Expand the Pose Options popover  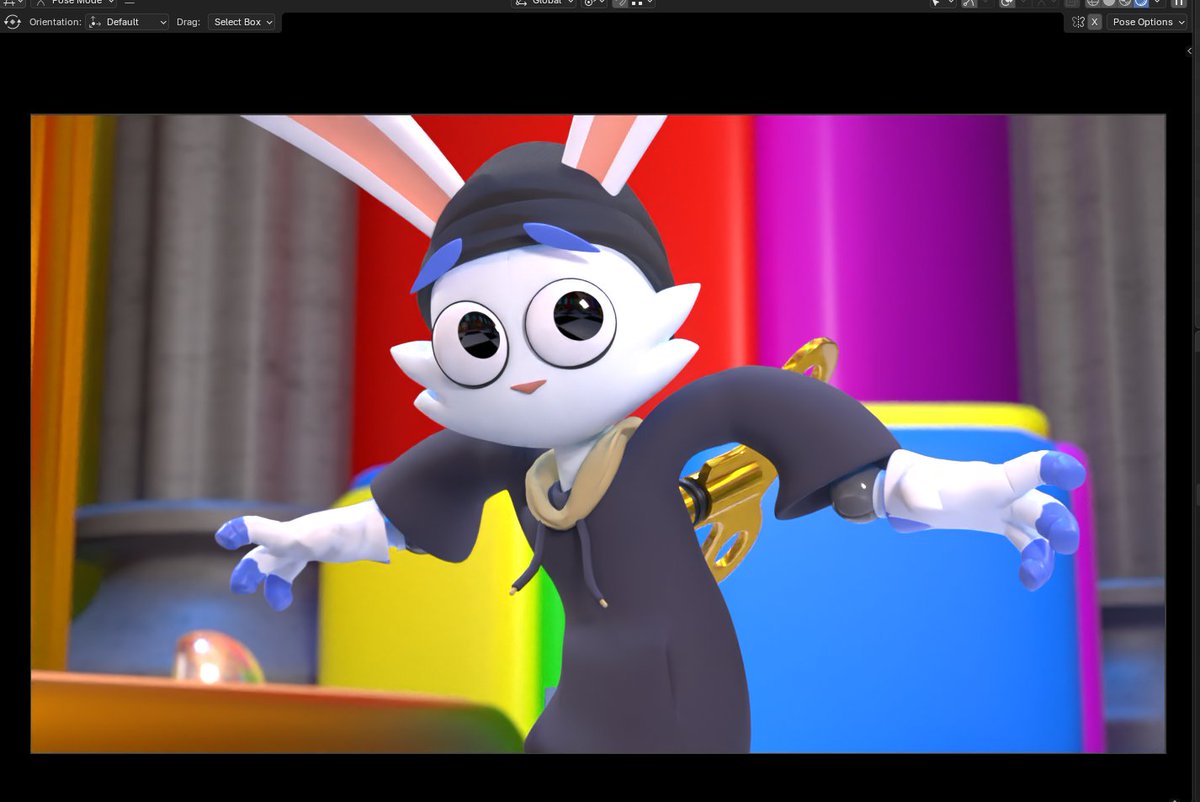click(1147, 22)
